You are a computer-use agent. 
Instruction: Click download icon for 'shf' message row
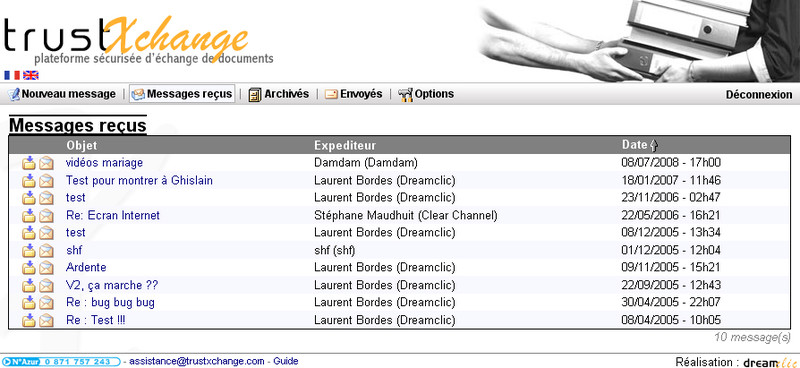click(29, 250)
